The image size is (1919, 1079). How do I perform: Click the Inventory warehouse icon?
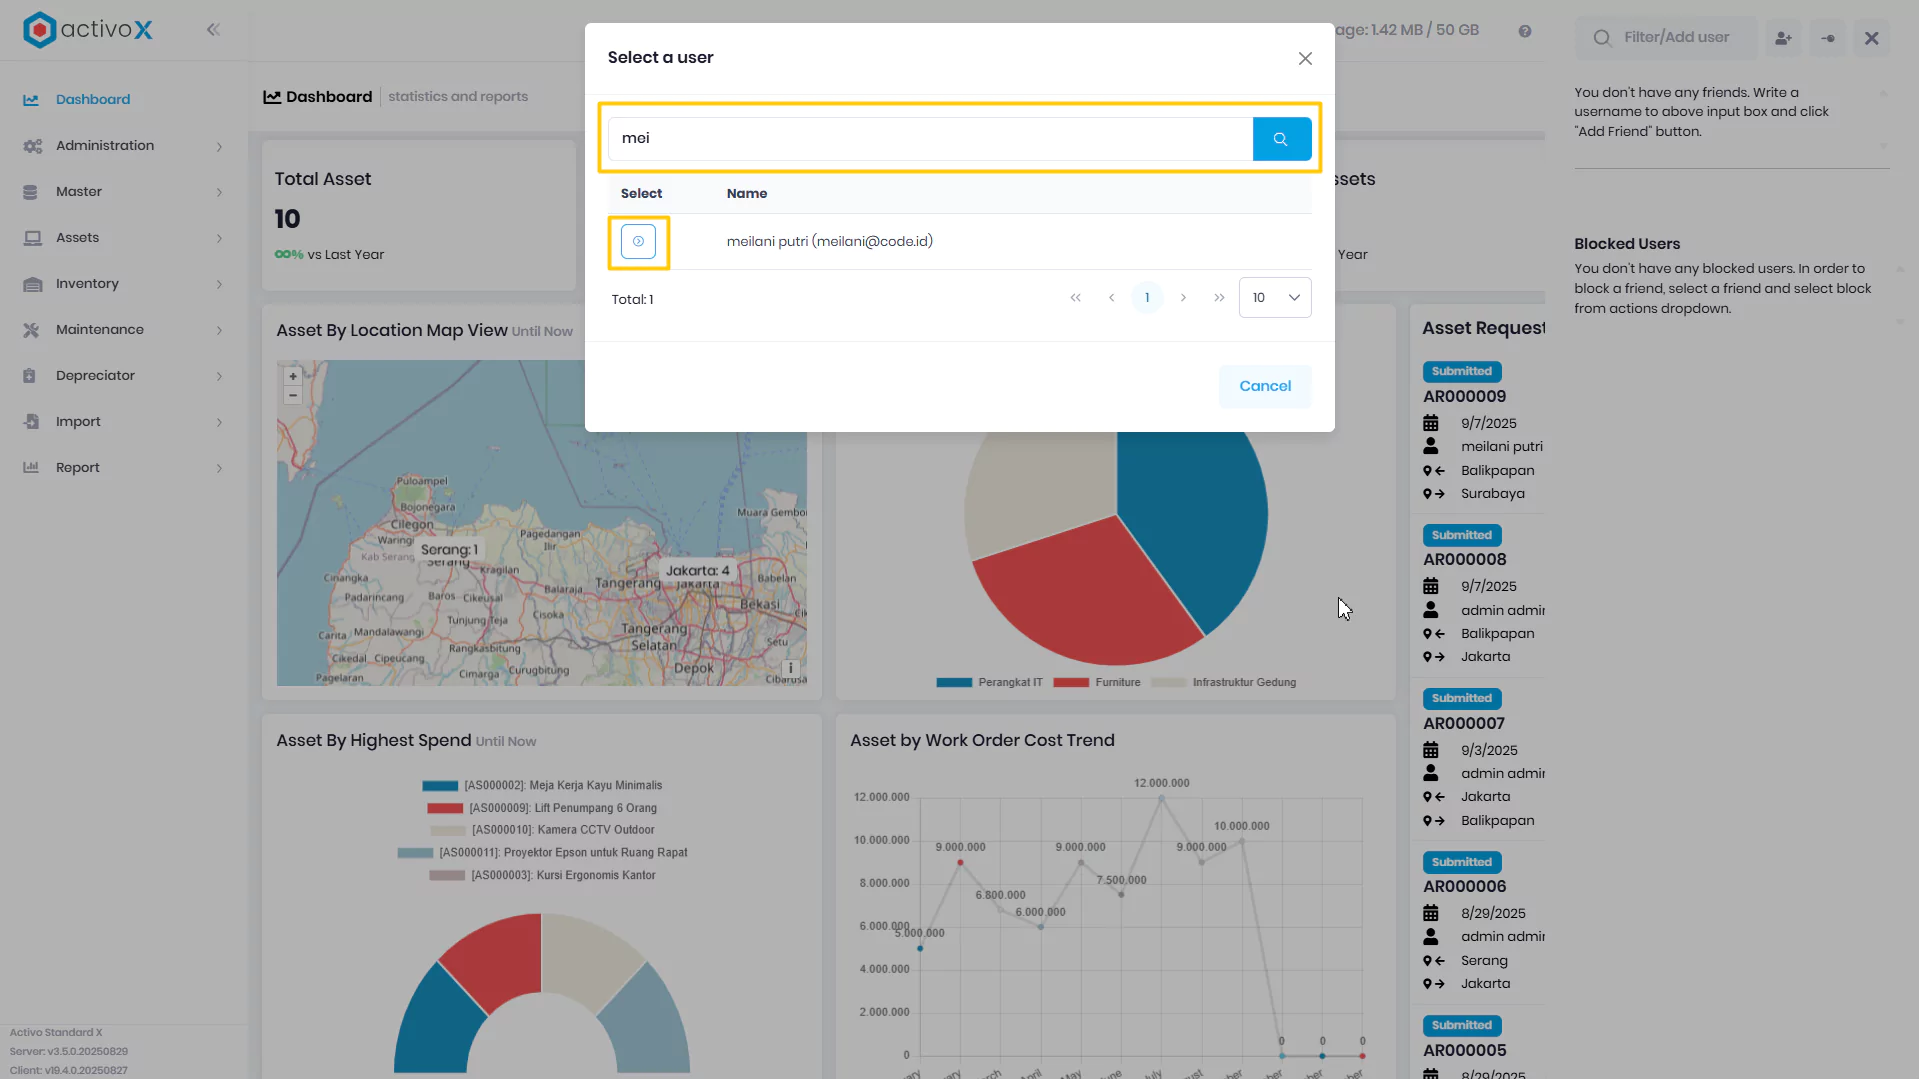point(32,284)
